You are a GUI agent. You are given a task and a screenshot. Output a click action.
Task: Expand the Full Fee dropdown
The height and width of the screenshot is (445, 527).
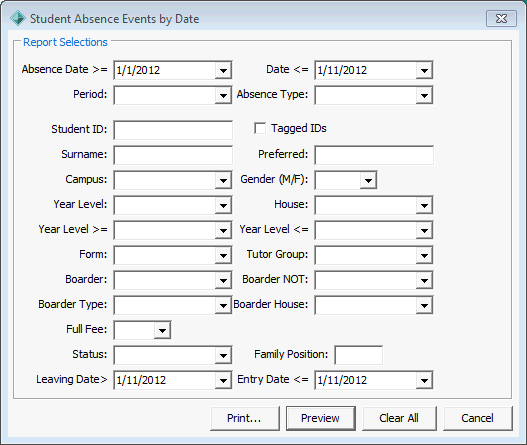tap(162, 330)
